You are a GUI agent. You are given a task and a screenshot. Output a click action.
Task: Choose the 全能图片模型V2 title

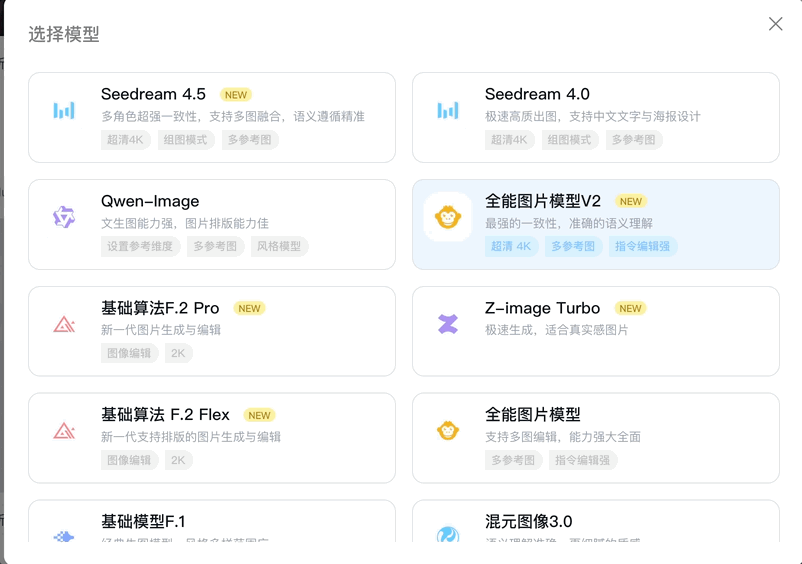click(543, 201)
